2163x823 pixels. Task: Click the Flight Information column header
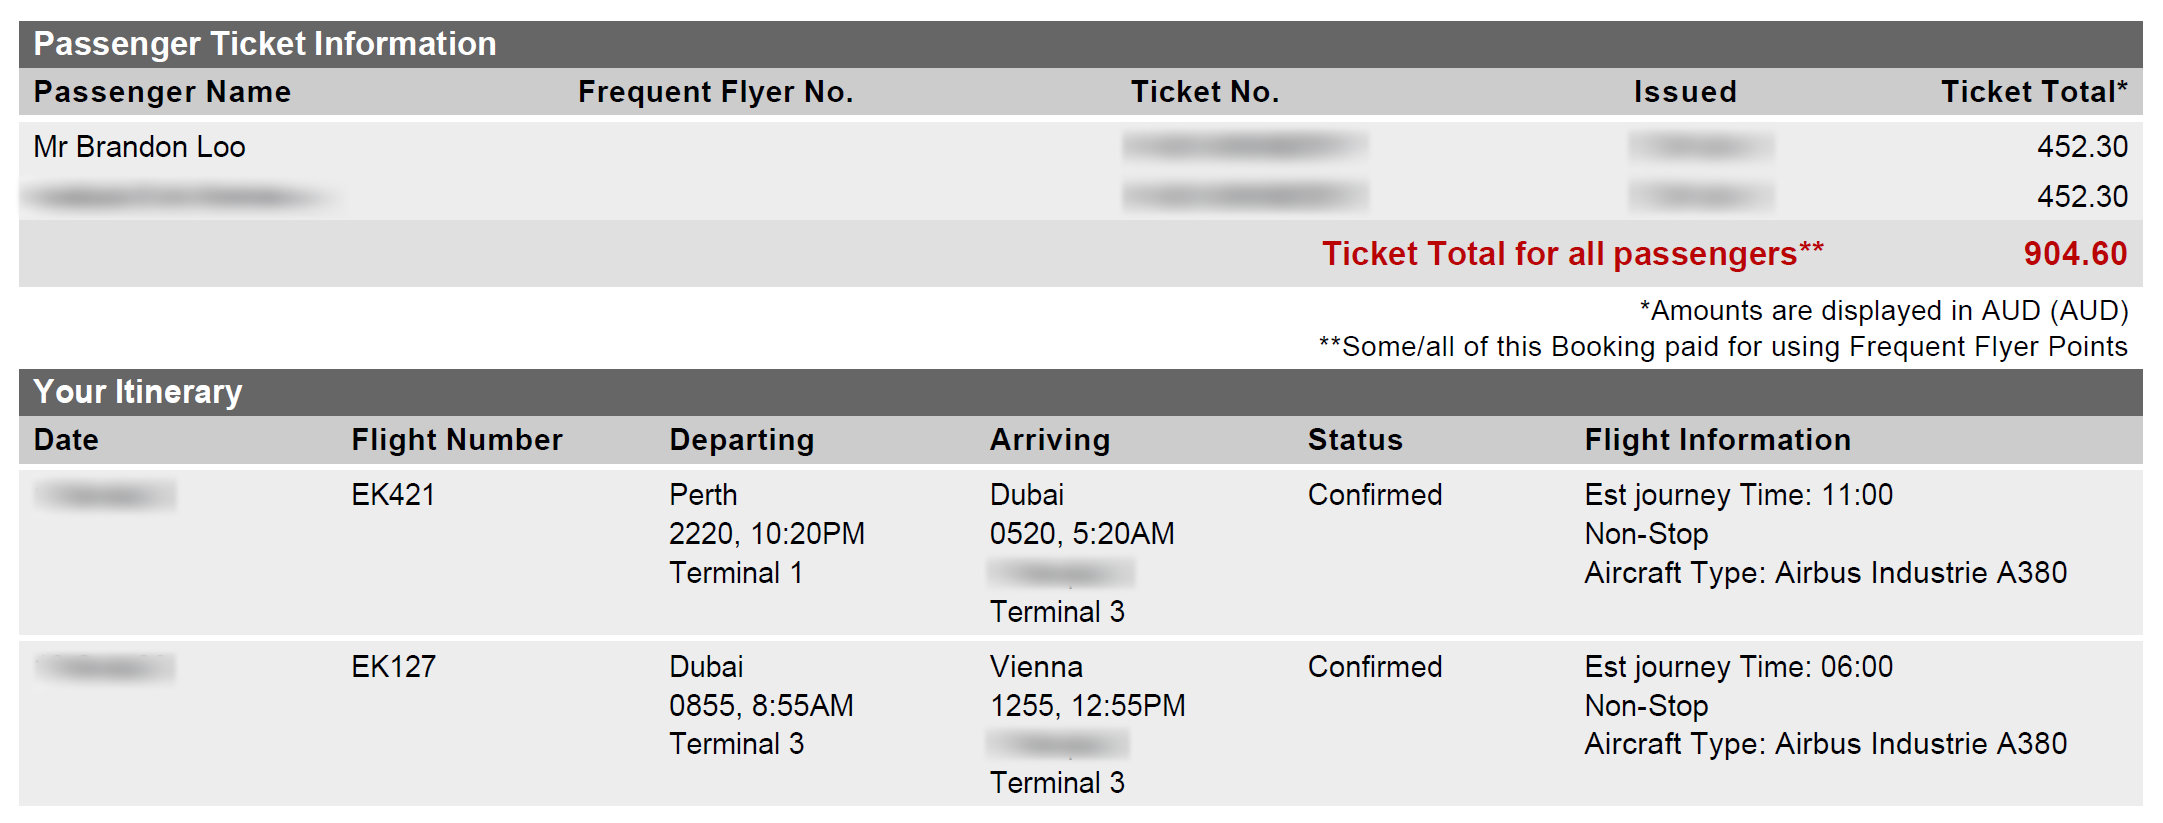1717,440
